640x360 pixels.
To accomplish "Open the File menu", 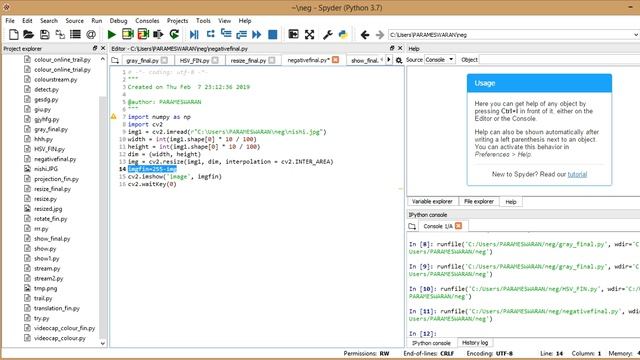I will (10, 20).
